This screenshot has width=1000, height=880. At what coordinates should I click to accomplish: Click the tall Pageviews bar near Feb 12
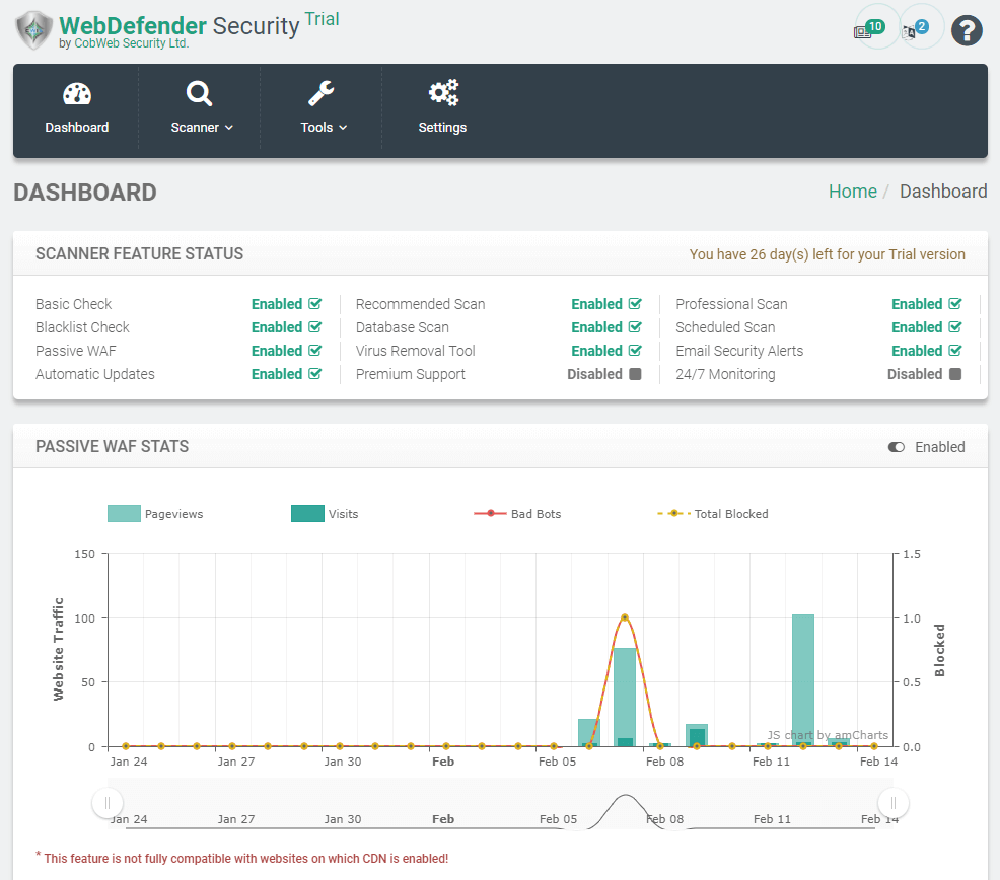click(x=803, y=679)
